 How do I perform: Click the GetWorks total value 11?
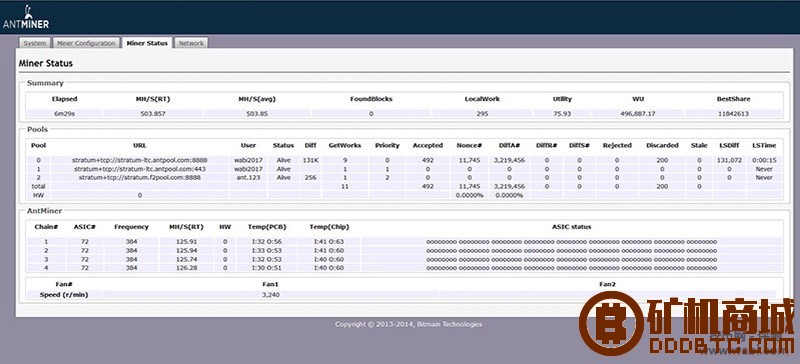point(345,186)
